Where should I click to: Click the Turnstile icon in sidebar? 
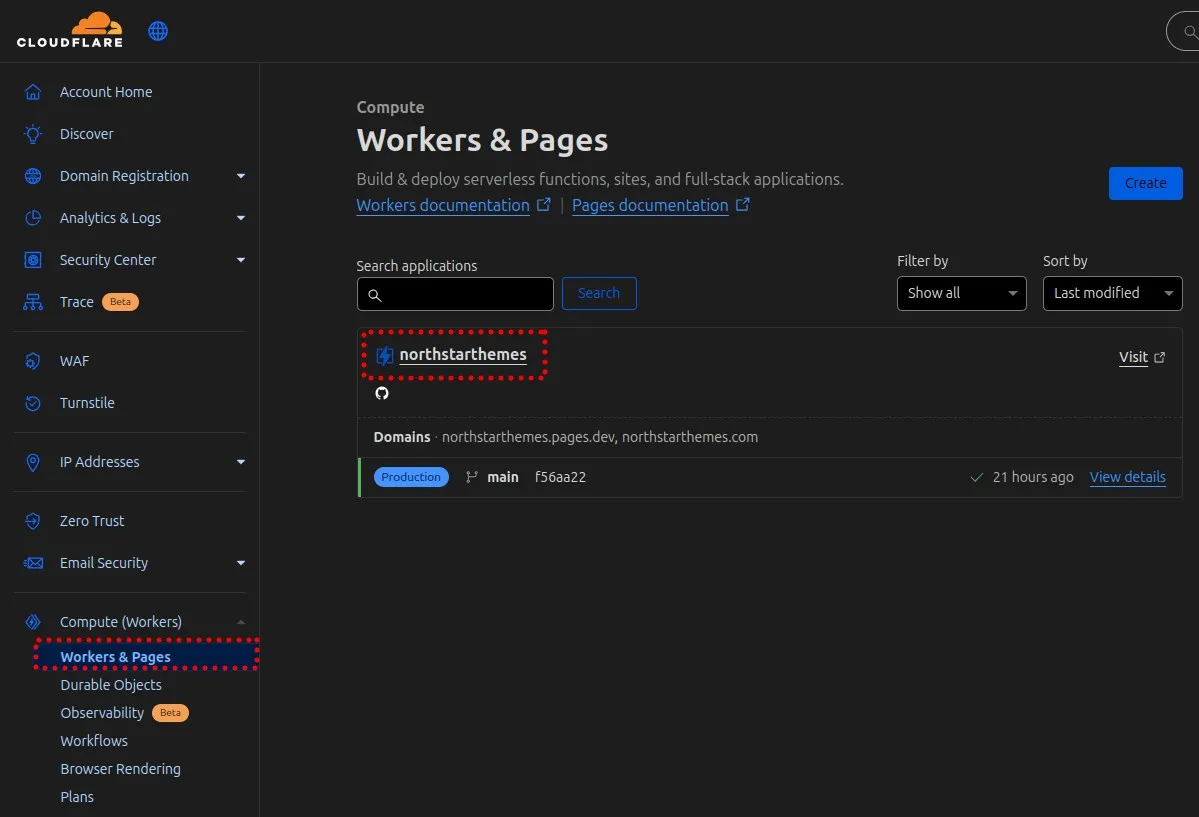click(33, 403)
